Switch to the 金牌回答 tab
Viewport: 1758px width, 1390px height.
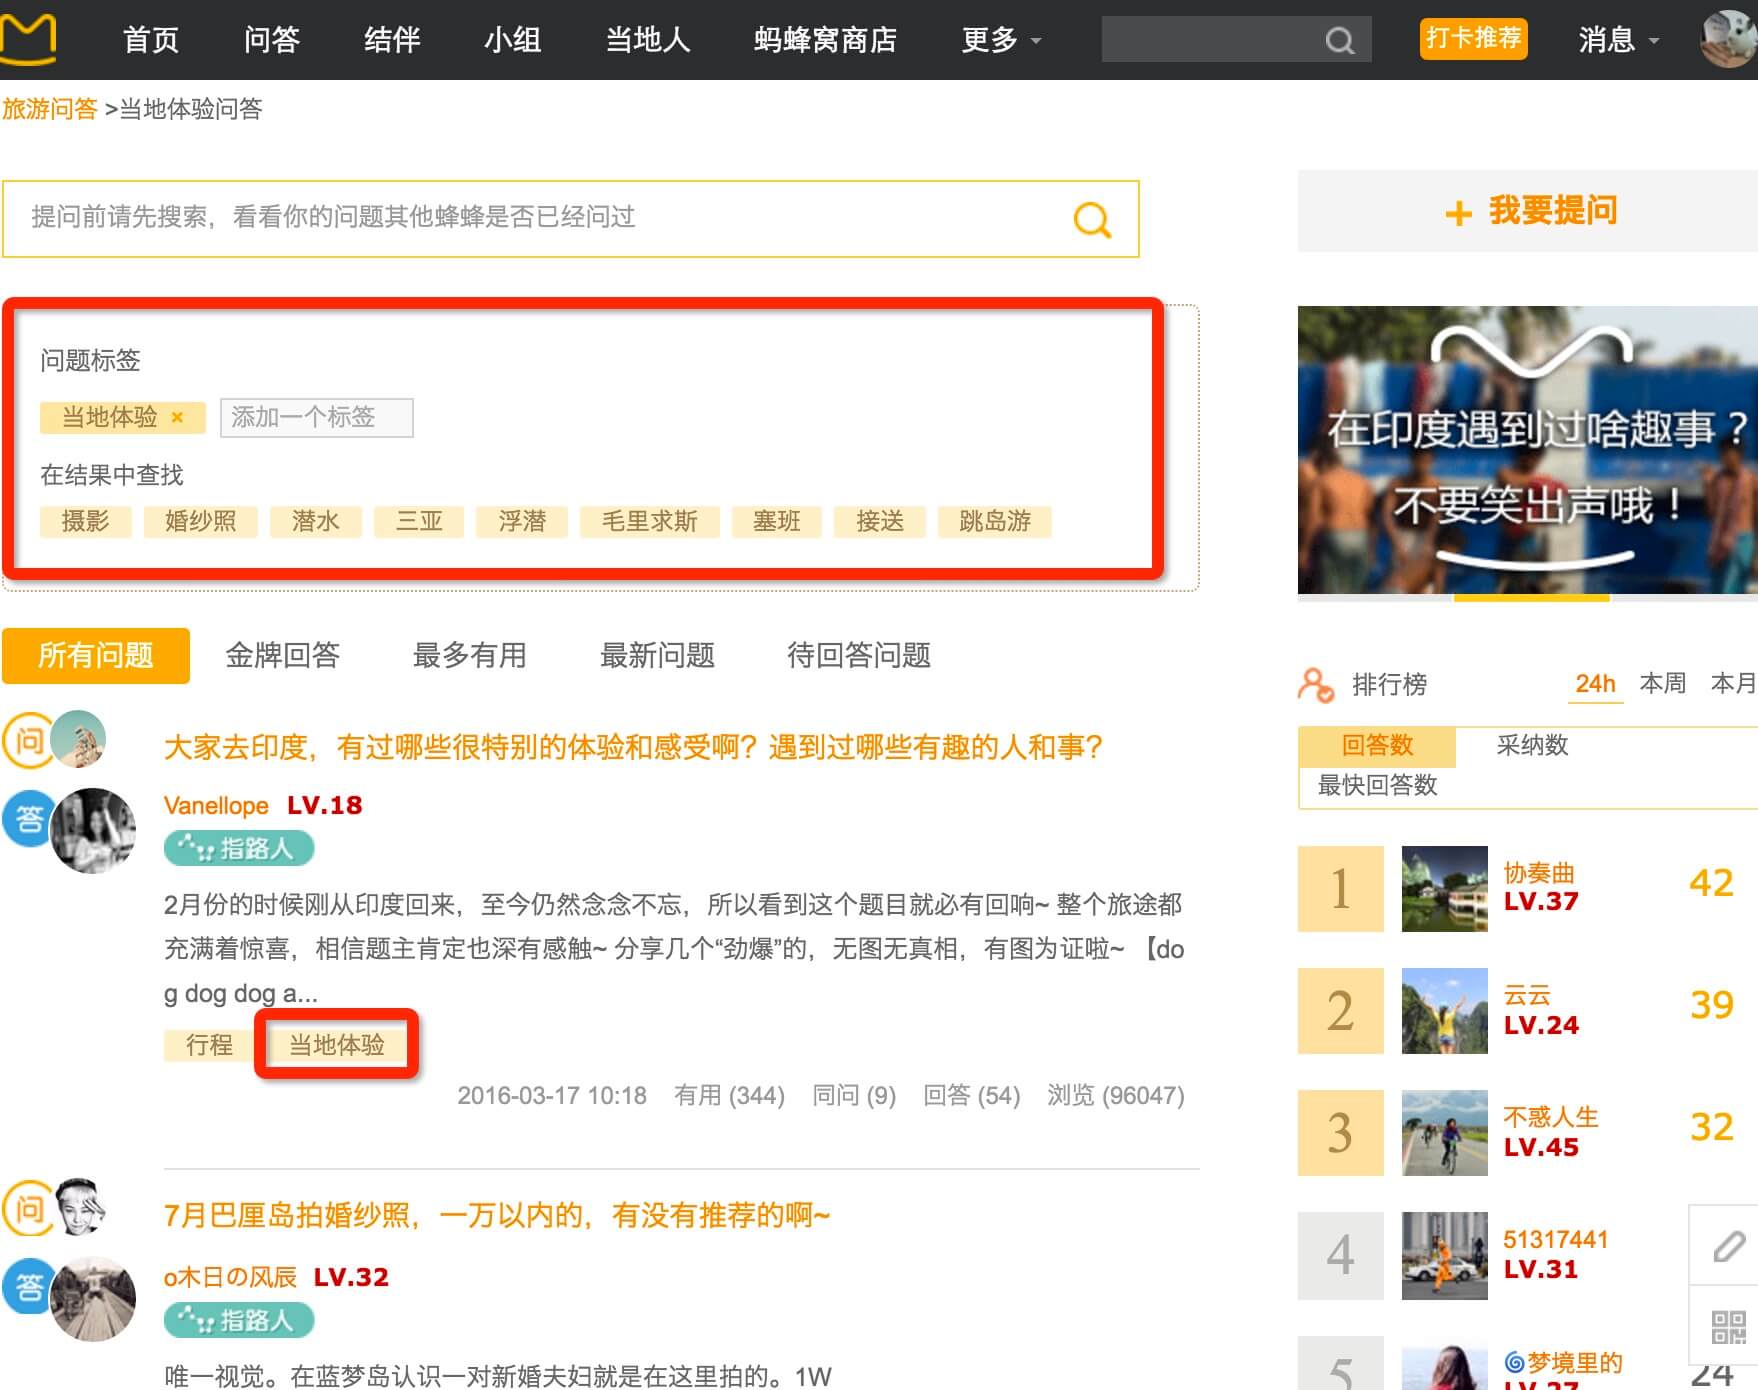click(x=283, y=656)
